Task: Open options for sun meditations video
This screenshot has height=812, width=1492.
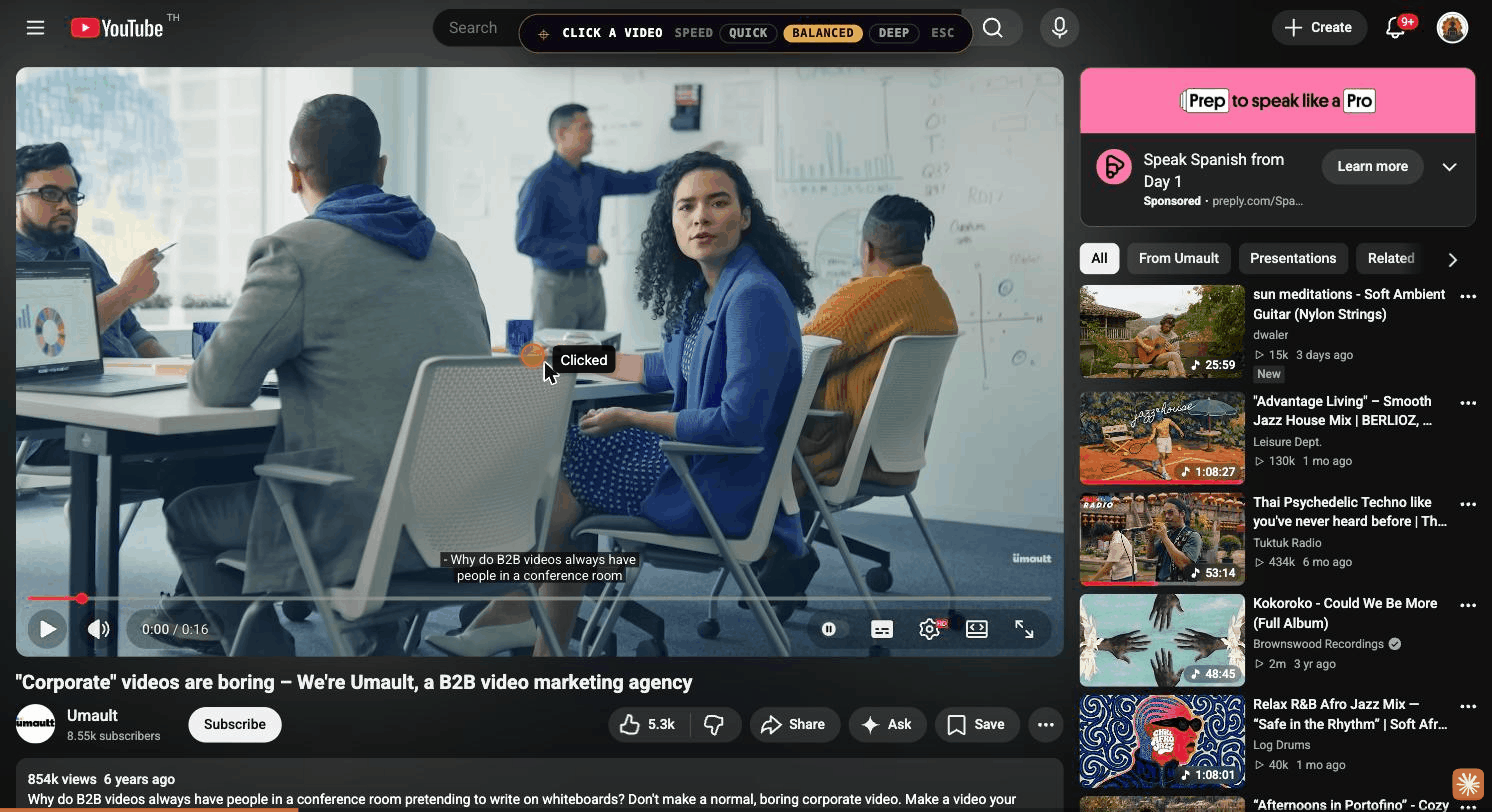Action: 1468,296
